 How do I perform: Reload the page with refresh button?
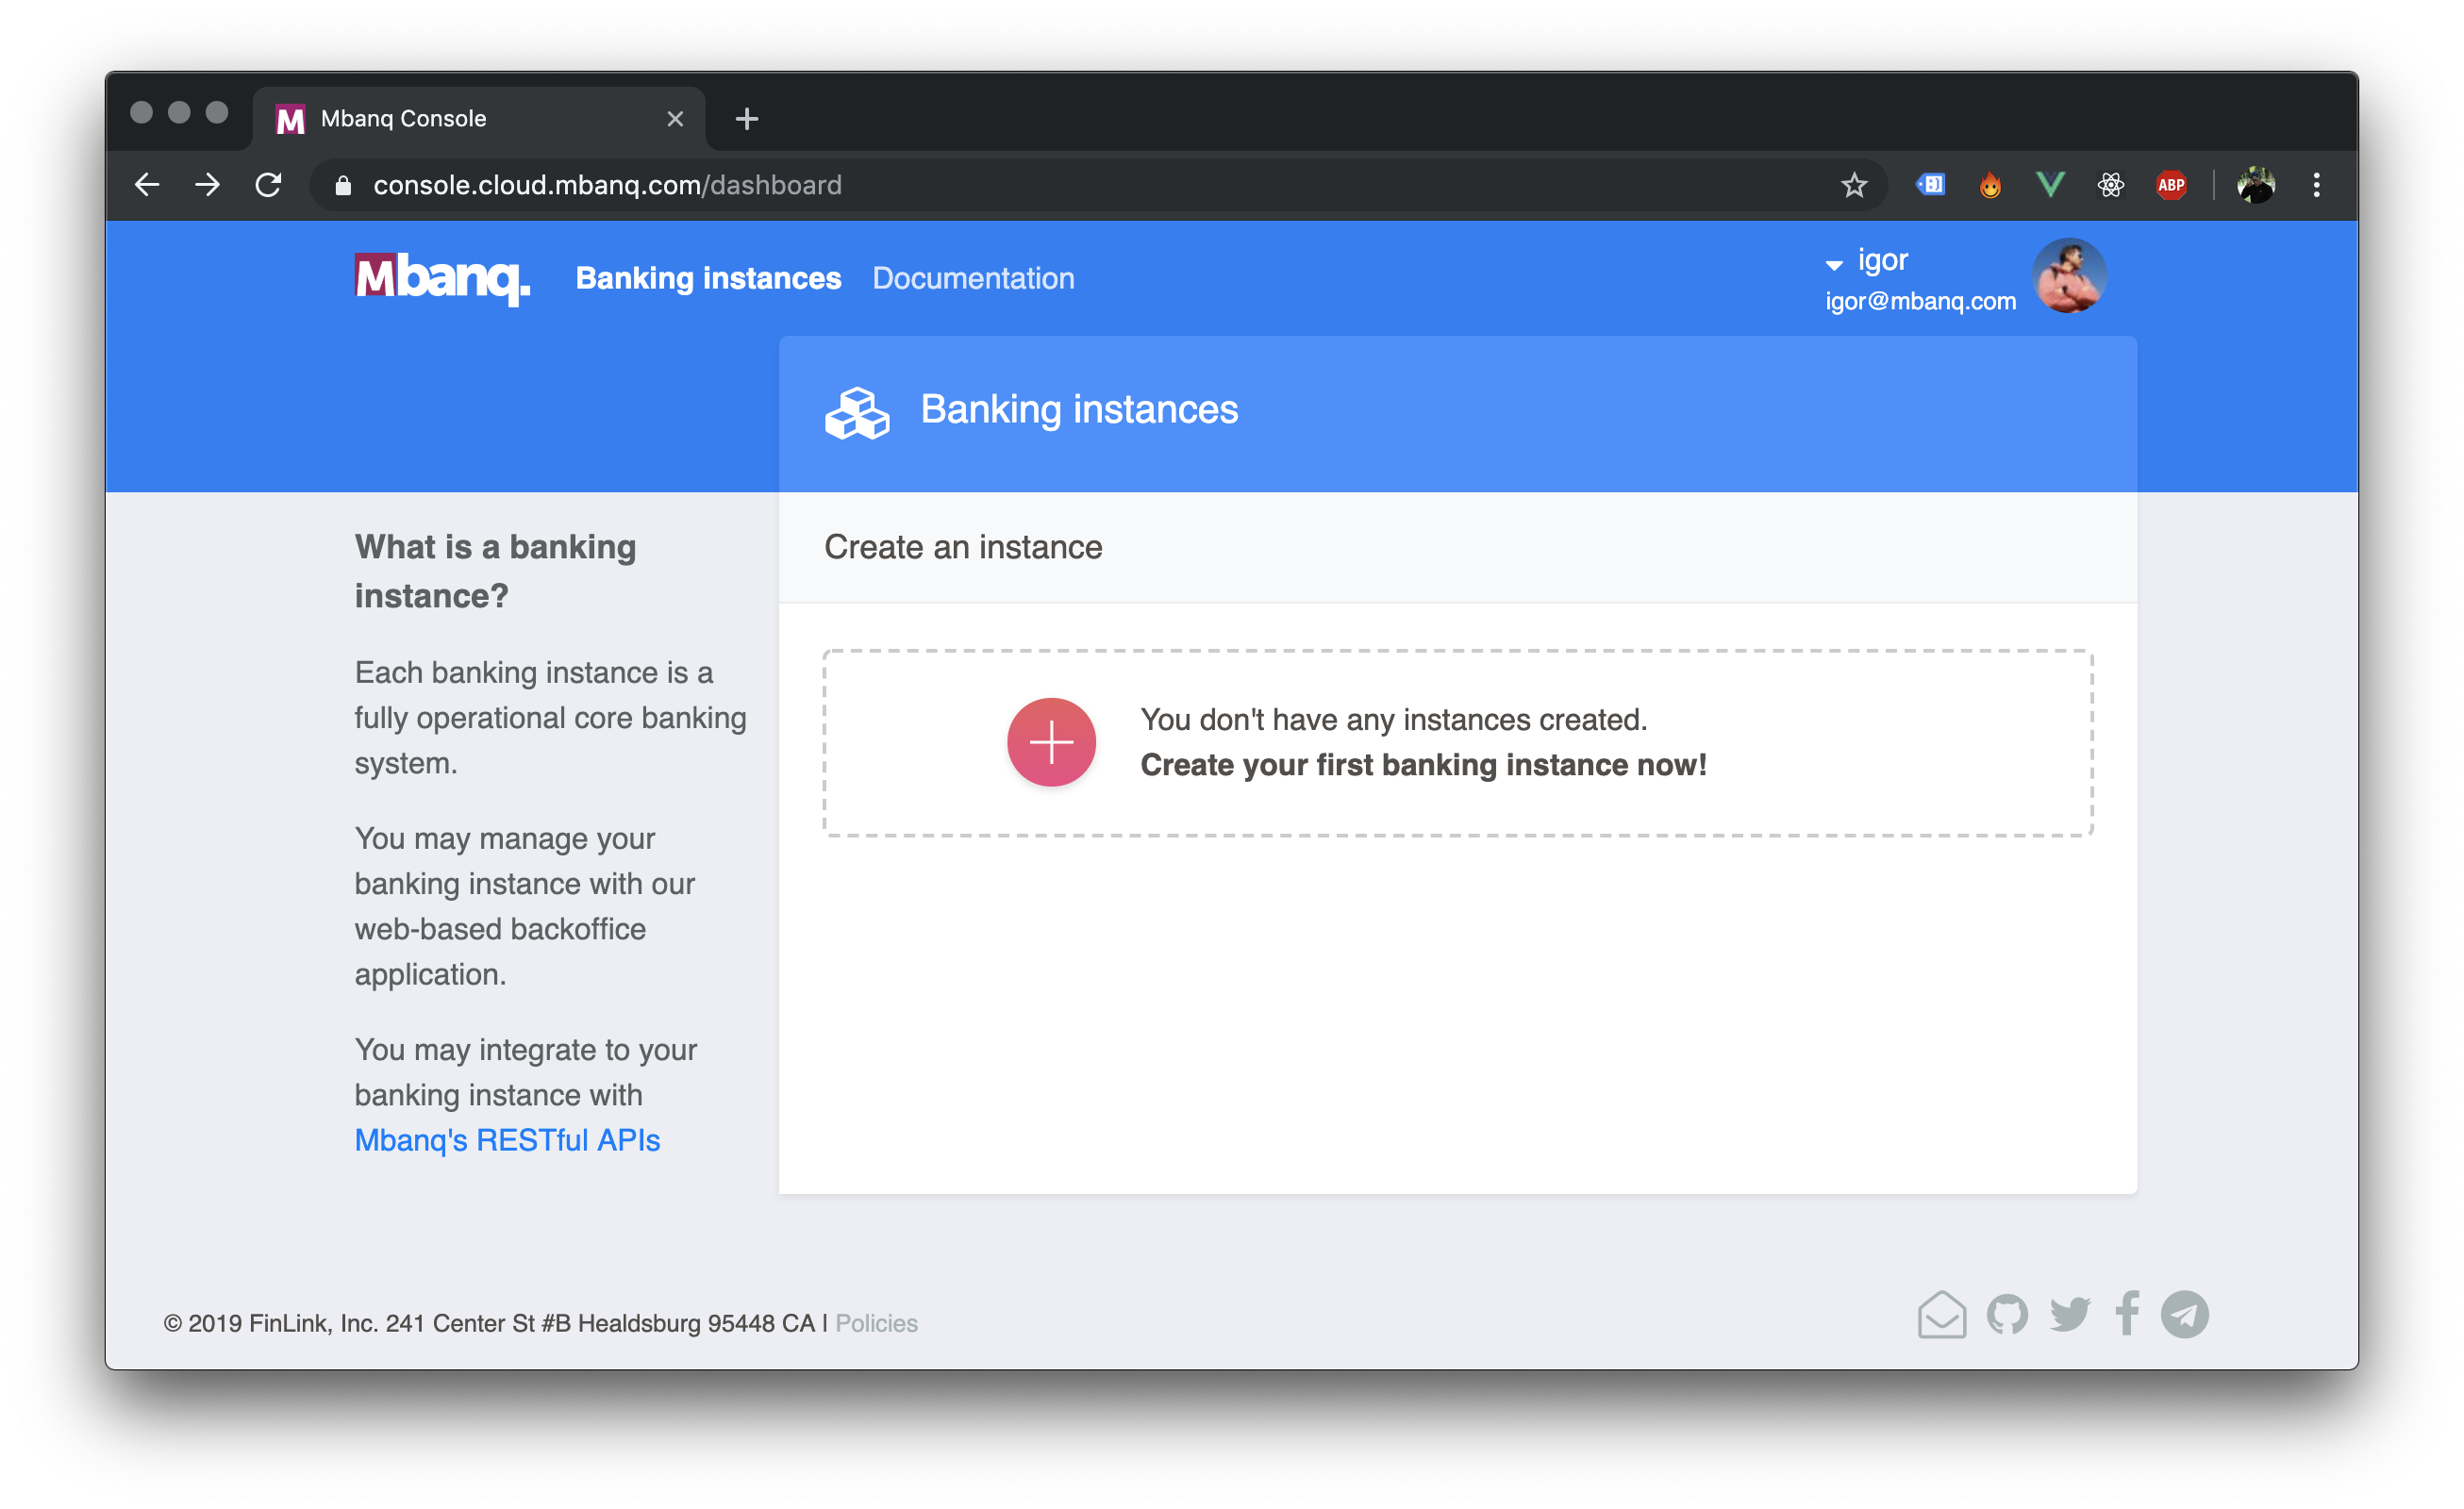point(268,185)
